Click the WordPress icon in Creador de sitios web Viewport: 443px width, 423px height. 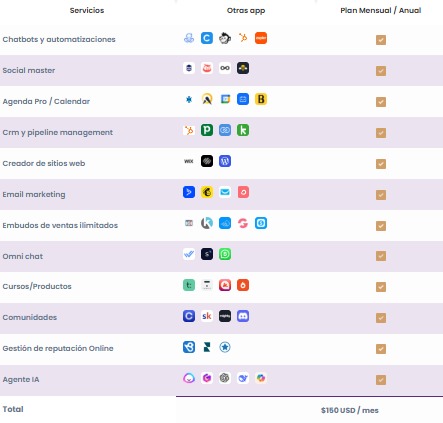pos(225,161)
